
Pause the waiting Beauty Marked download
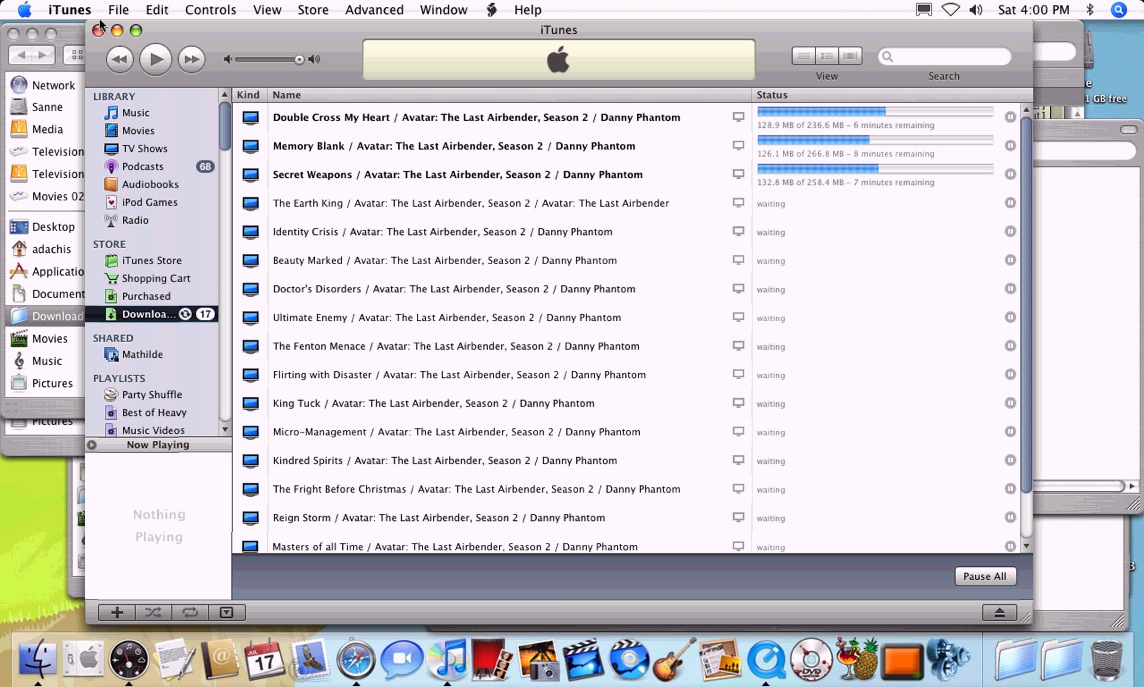tap(1010, 260)
